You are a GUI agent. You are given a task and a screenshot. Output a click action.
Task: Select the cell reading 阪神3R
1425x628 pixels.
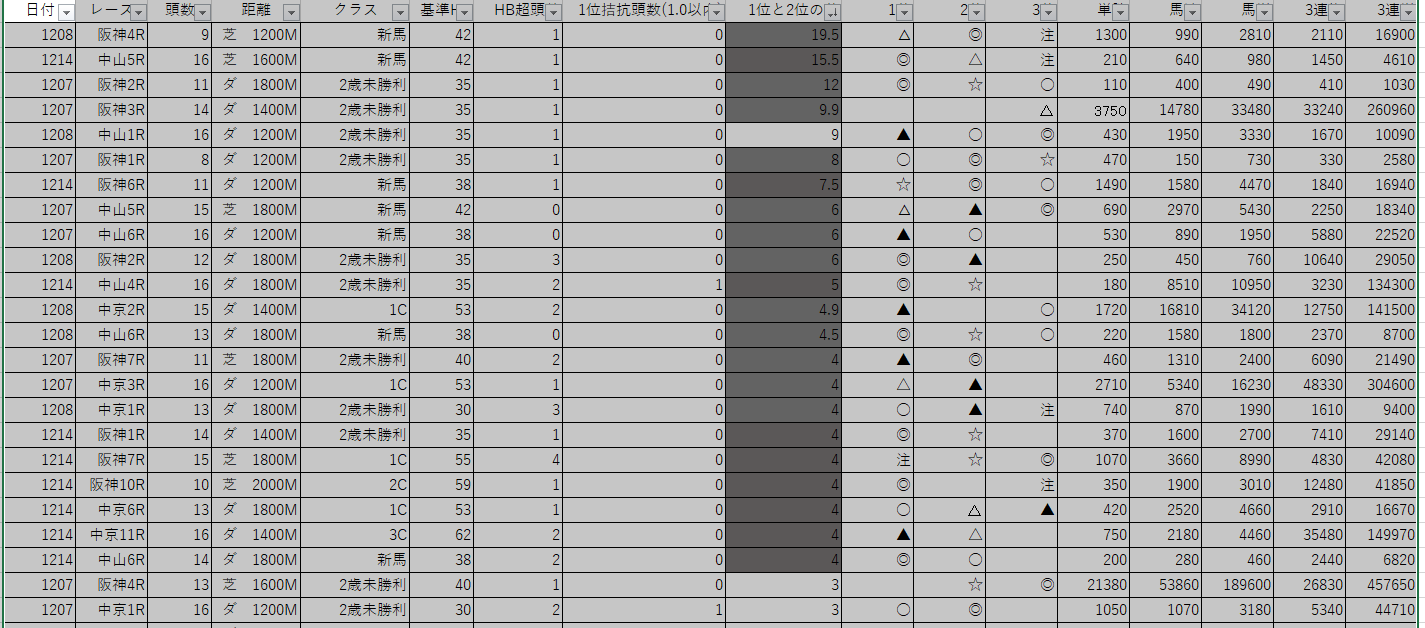pos(111,110)
